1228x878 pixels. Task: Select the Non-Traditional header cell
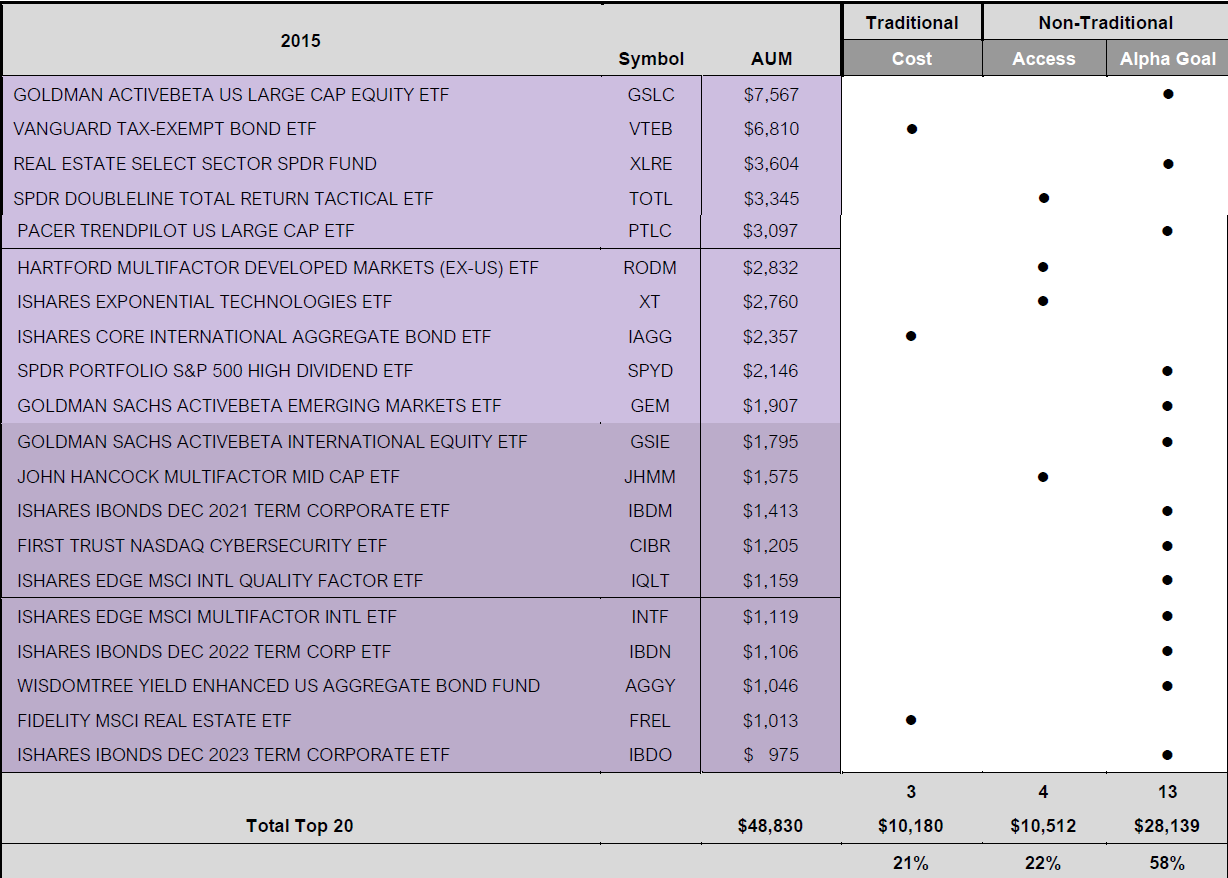click(1106, 22)
